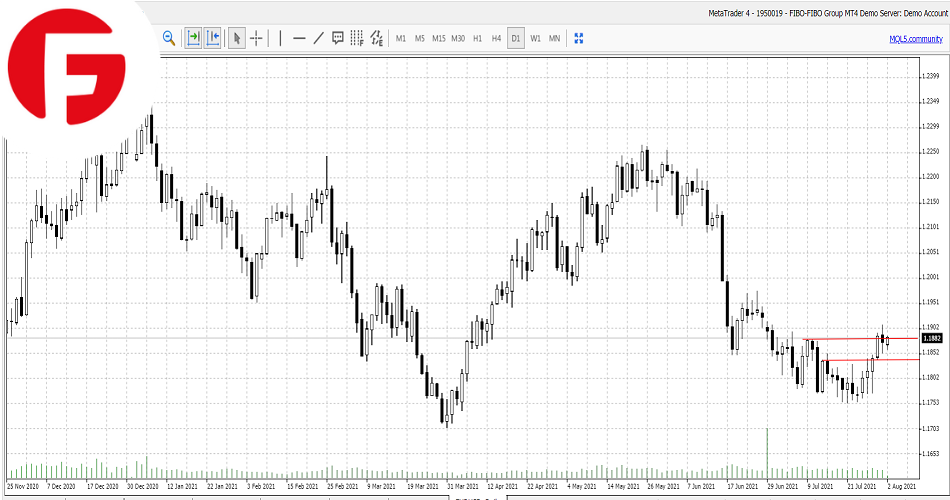This screenshot has height=500, width=950.
Task: Select the Fibonacci retracement tool
Action: (x=357, y=38)
